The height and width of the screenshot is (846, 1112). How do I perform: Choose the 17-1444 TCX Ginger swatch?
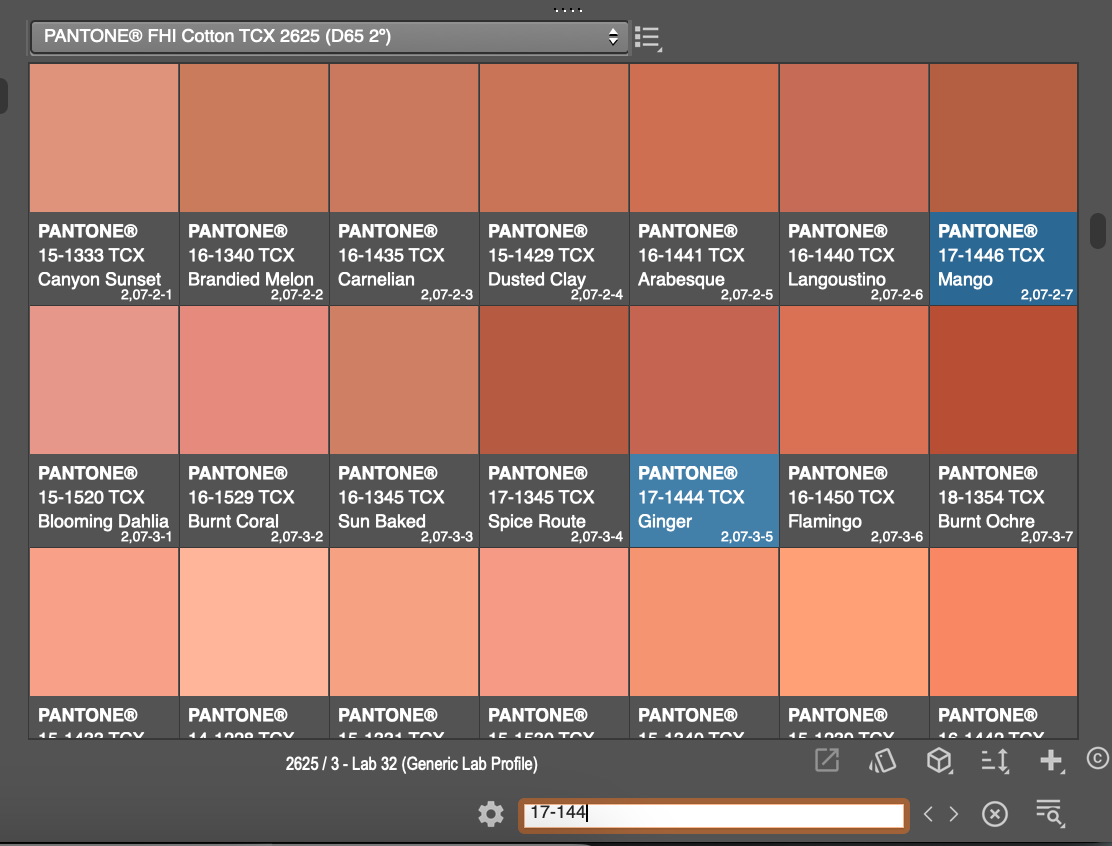[x=704, y=380]
